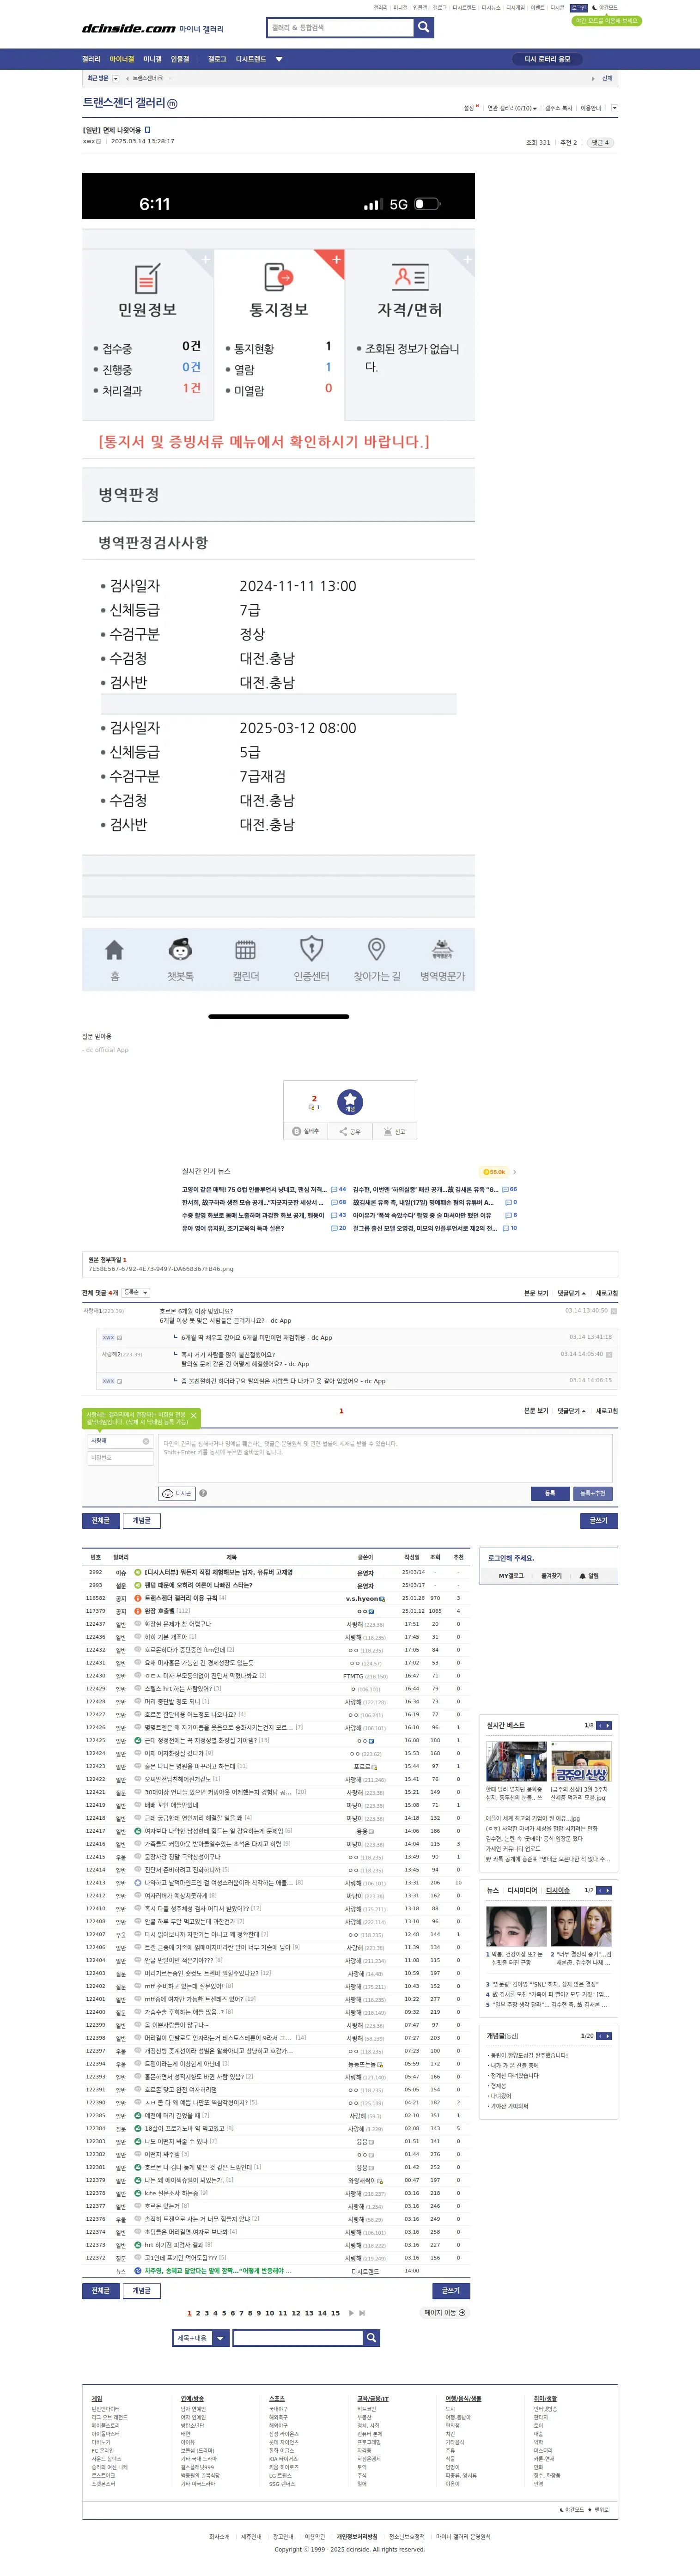Image resolution: width=700 pixels, height=2576 pixels.
Task: Open 연관 갤러리 dropdown
Action: click(512, 108)
